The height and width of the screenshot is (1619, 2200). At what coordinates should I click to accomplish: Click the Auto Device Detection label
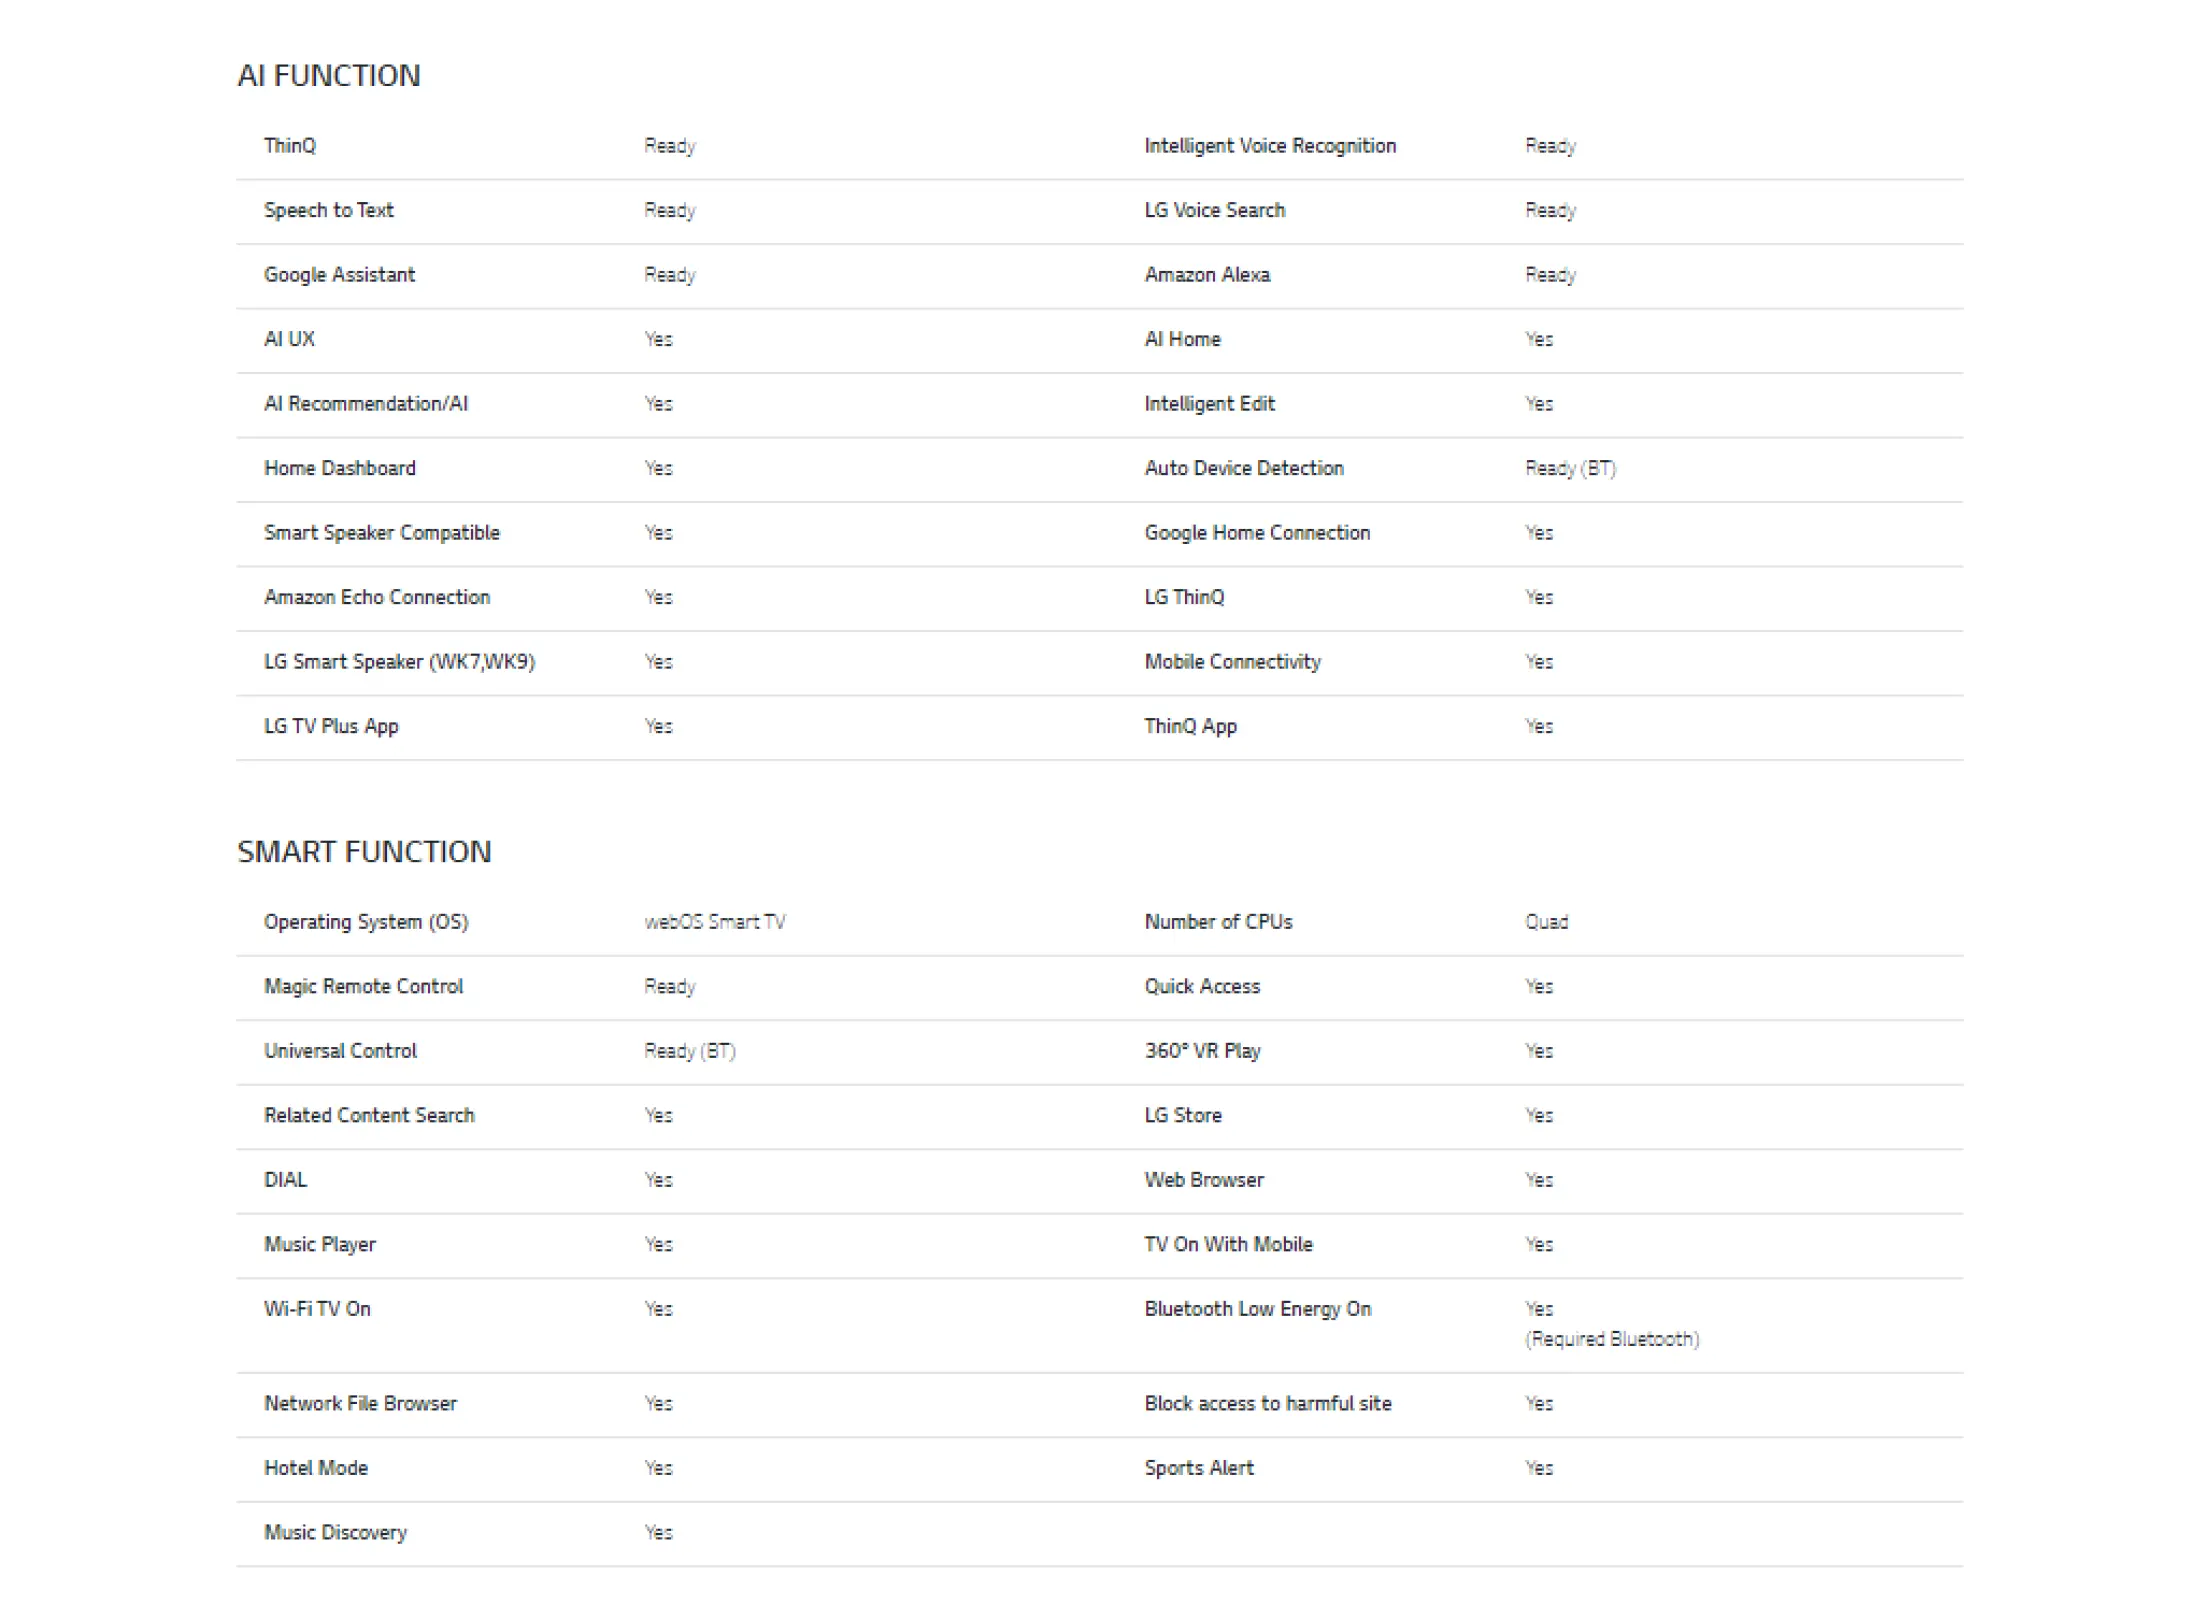[1244, 468]
